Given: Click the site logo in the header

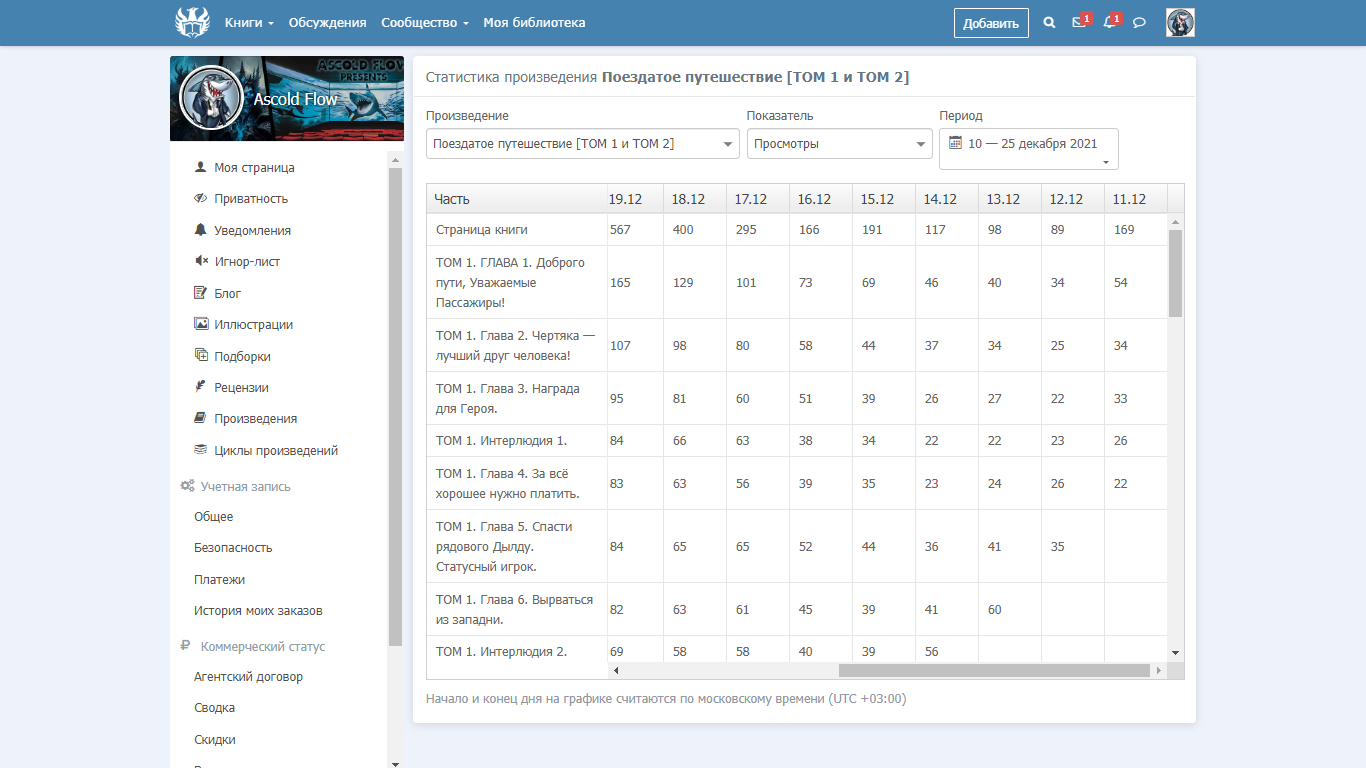Looking at the screenshot, I should (192, 22).
